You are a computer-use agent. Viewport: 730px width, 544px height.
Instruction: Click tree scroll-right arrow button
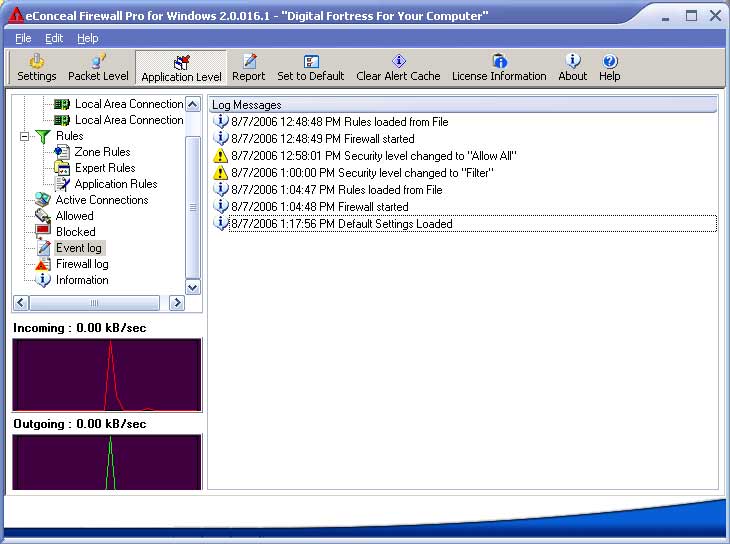point(176,303)
